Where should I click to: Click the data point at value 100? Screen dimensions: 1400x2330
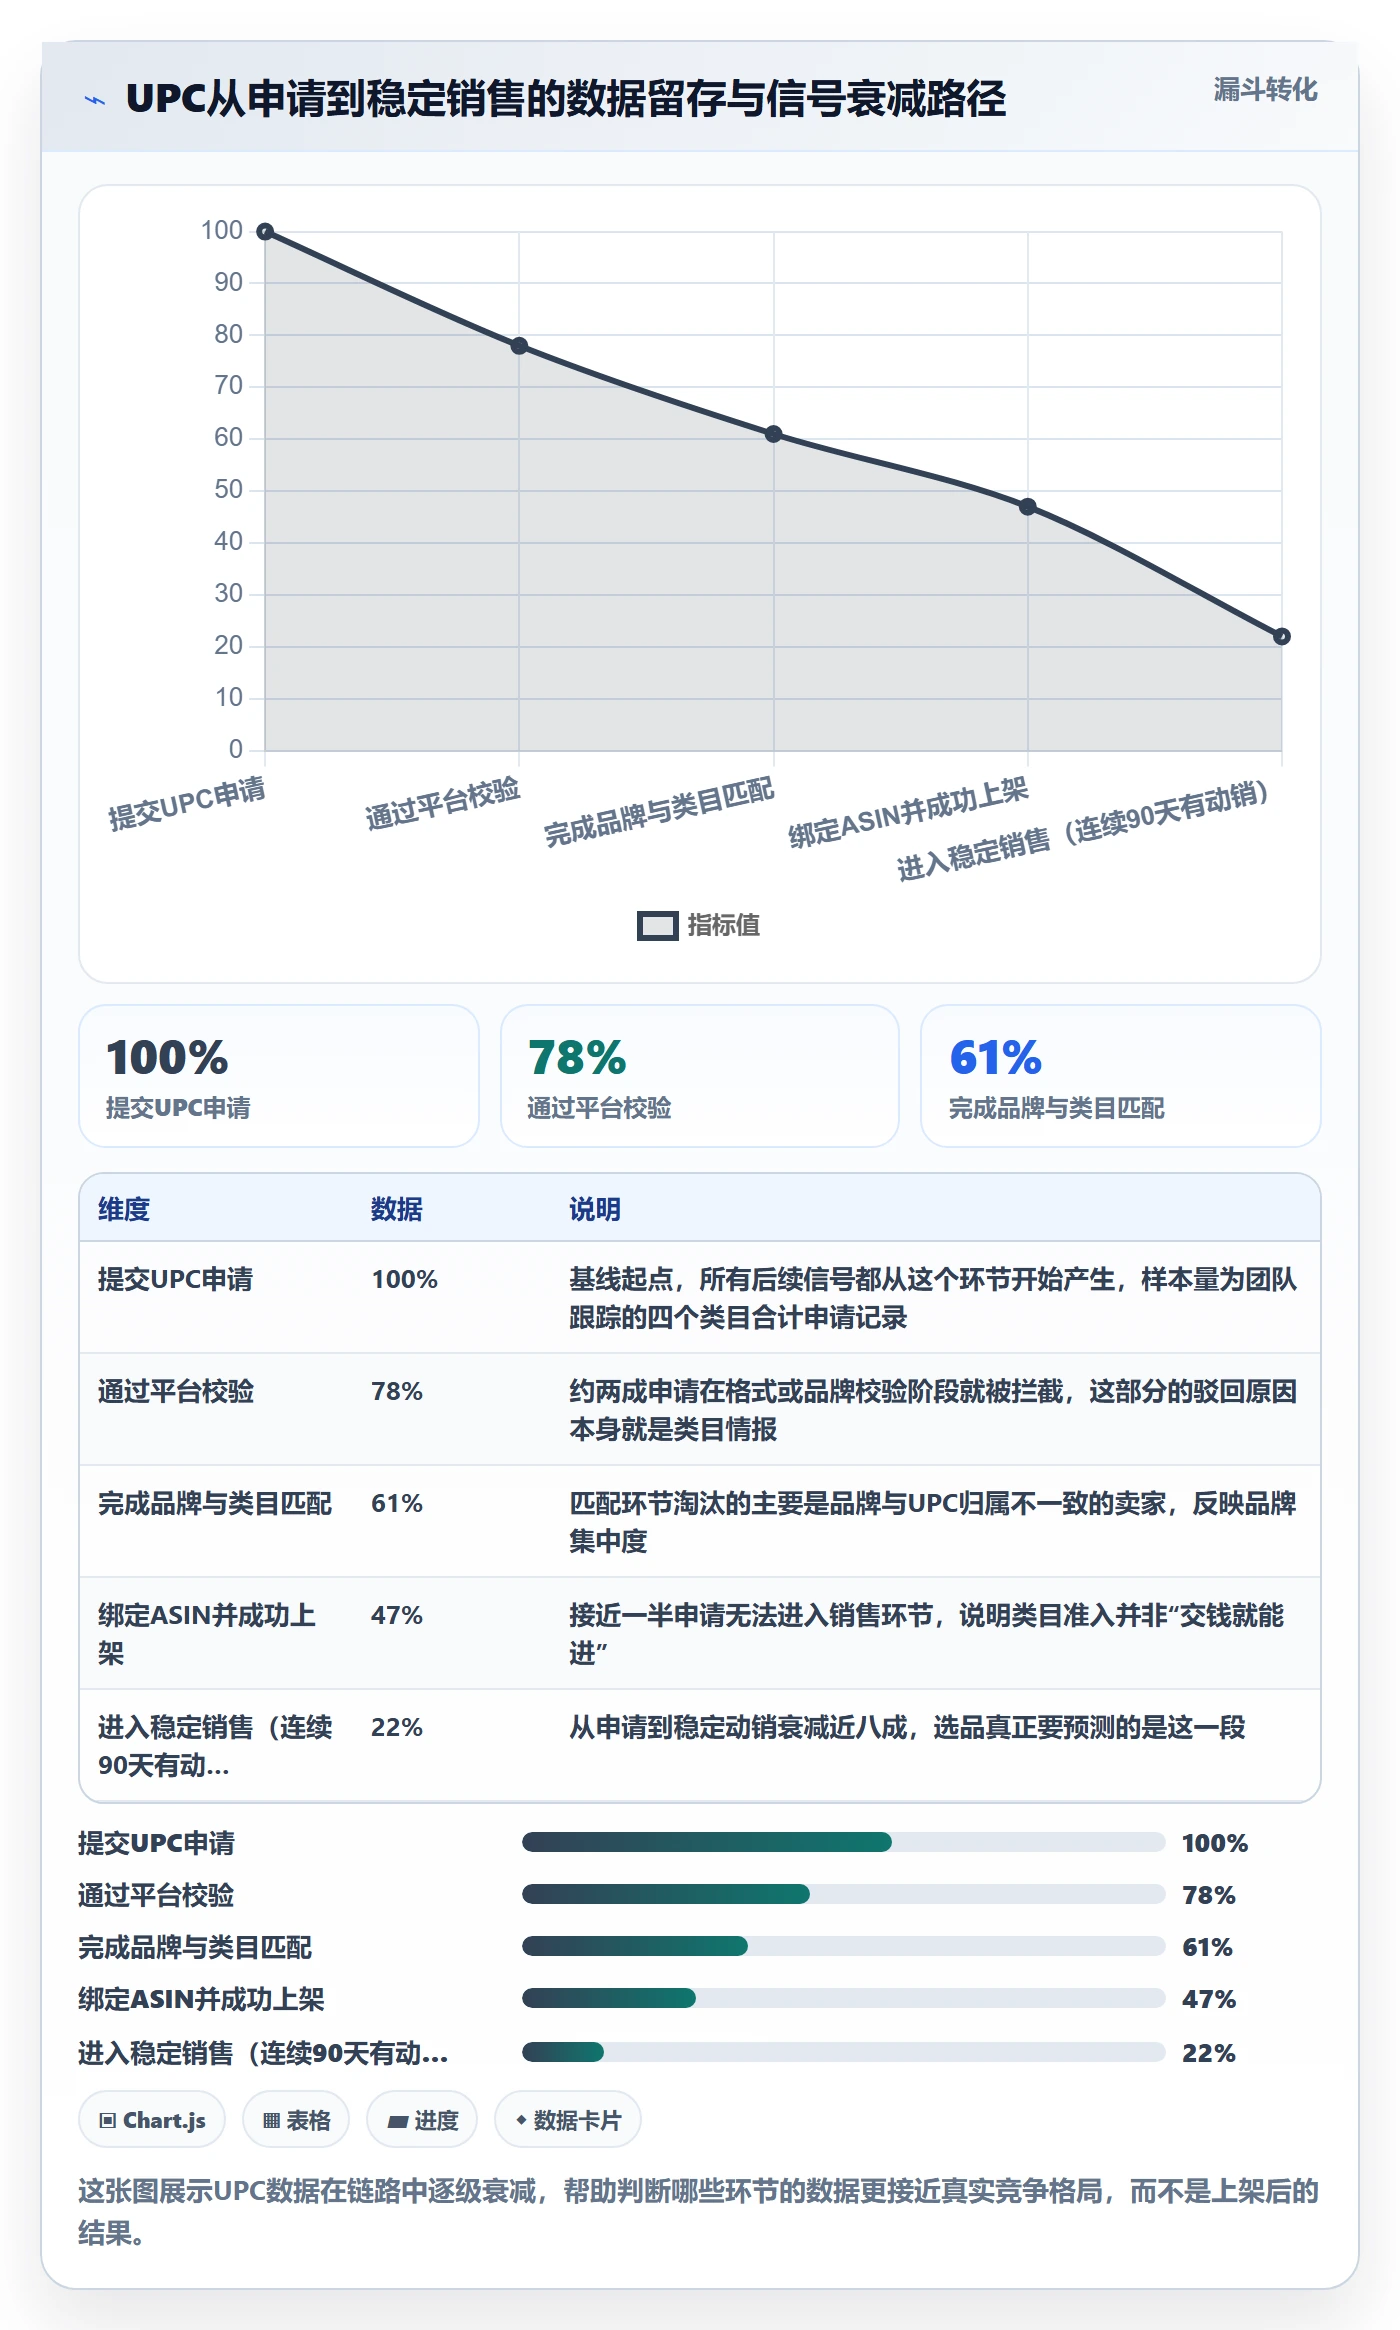(265, 232)
